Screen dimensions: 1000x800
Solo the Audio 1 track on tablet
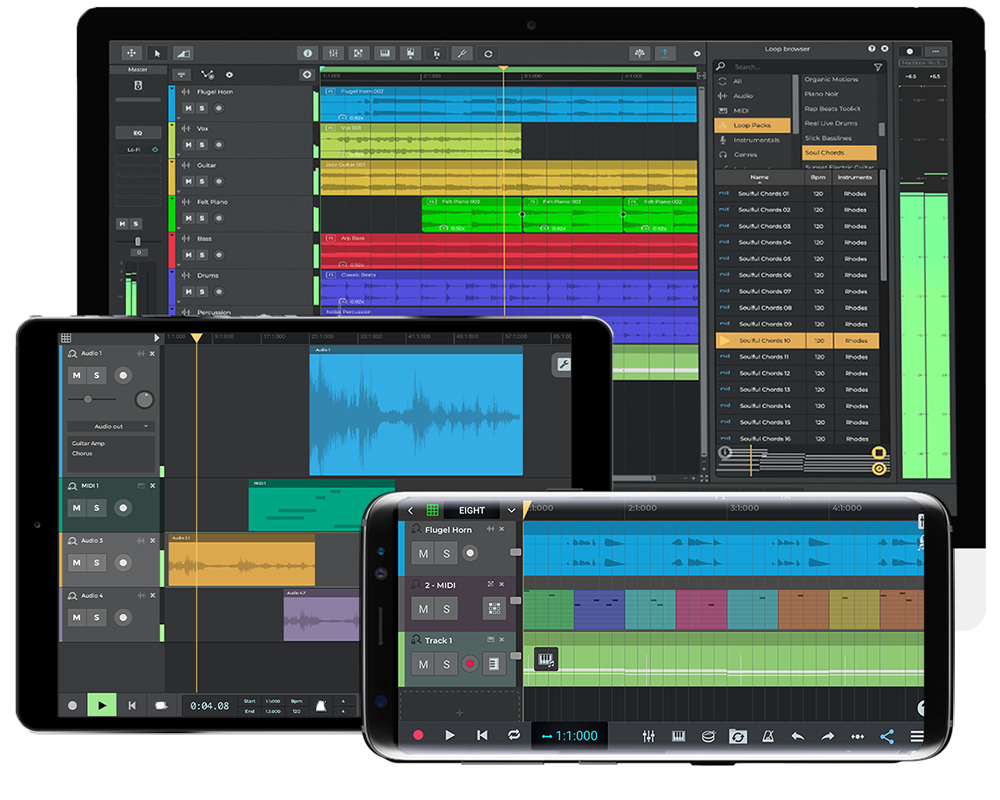pyautogui.click(x=97, y=375)
